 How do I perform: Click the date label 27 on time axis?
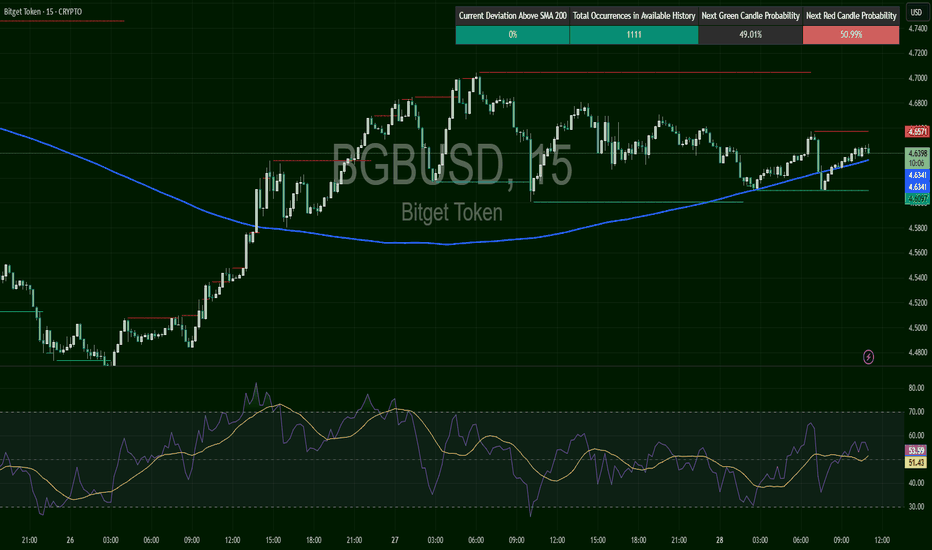(395, 541)
